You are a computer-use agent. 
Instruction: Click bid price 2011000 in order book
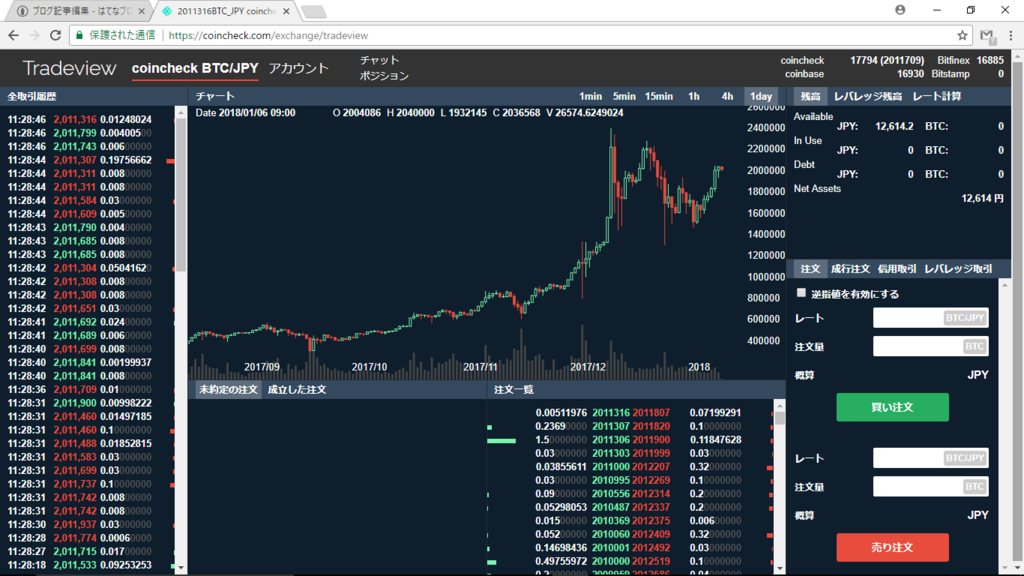tap(611, 467)
